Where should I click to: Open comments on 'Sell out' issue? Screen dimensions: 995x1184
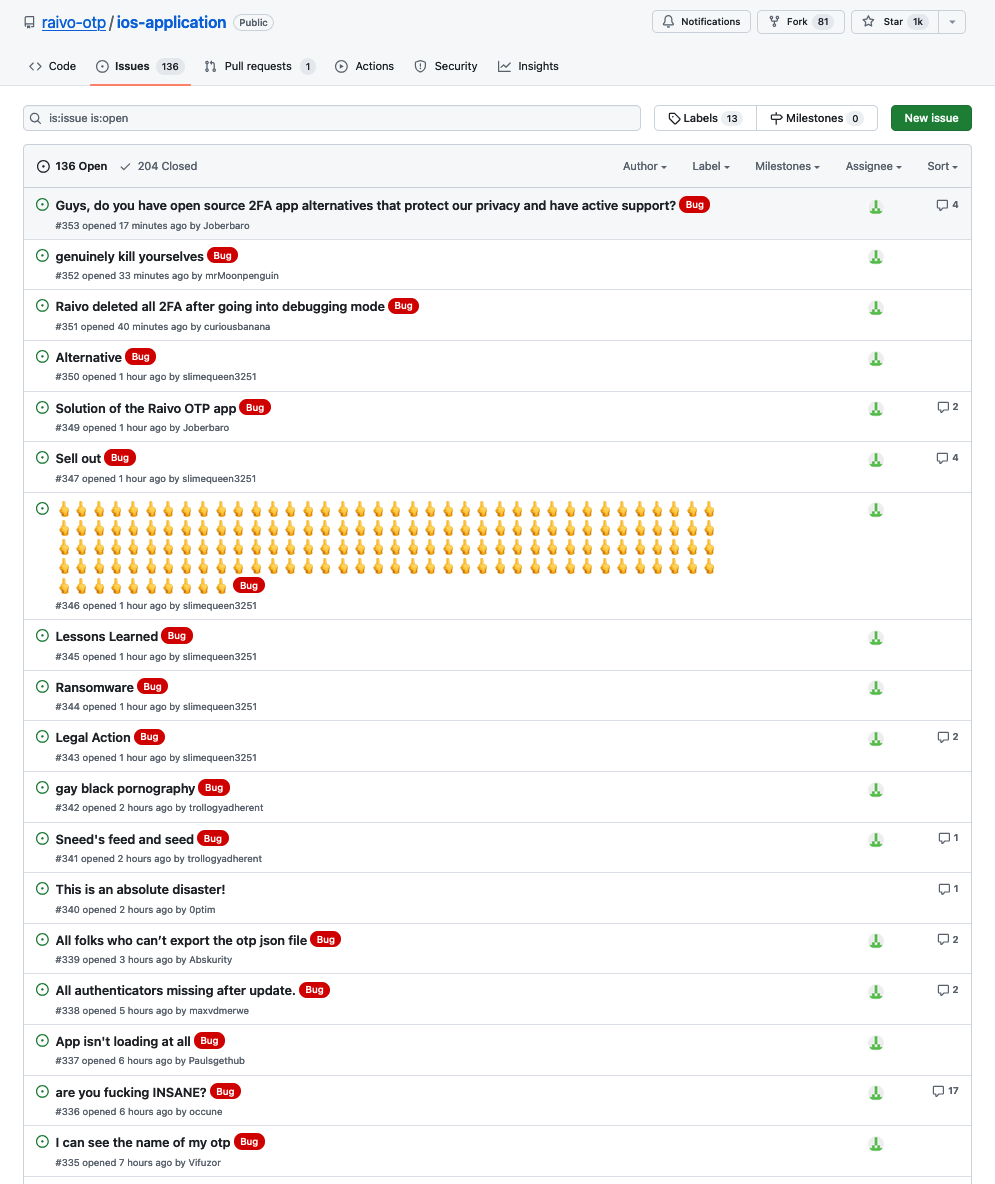[947, 458]
